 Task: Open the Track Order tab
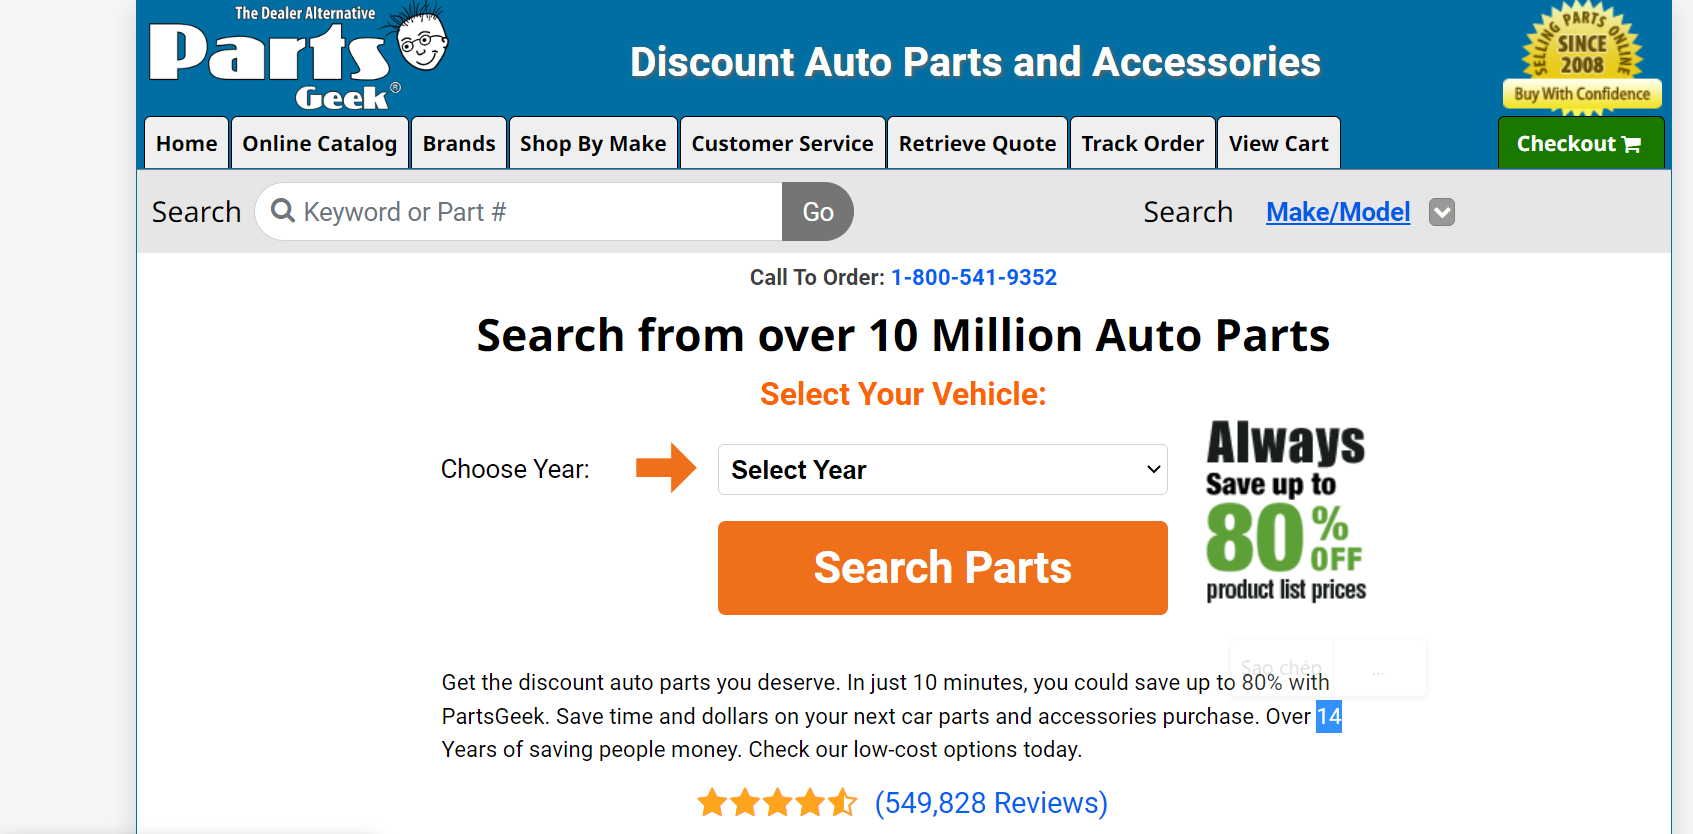pos(1143,143)
